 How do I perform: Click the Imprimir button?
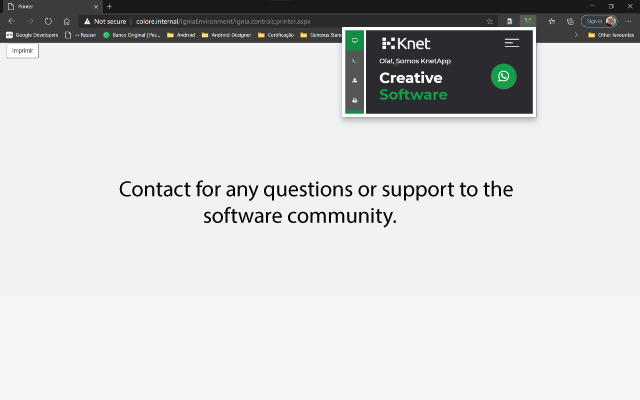(22, 51)
